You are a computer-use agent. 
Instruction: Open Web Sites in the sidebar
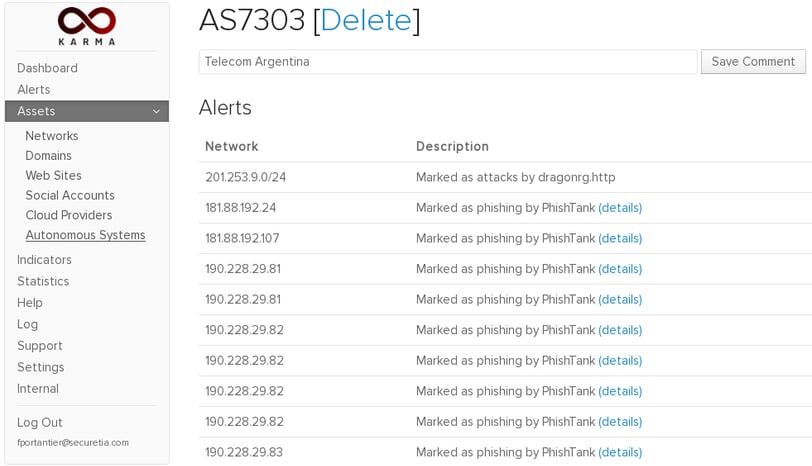(53, 176)
